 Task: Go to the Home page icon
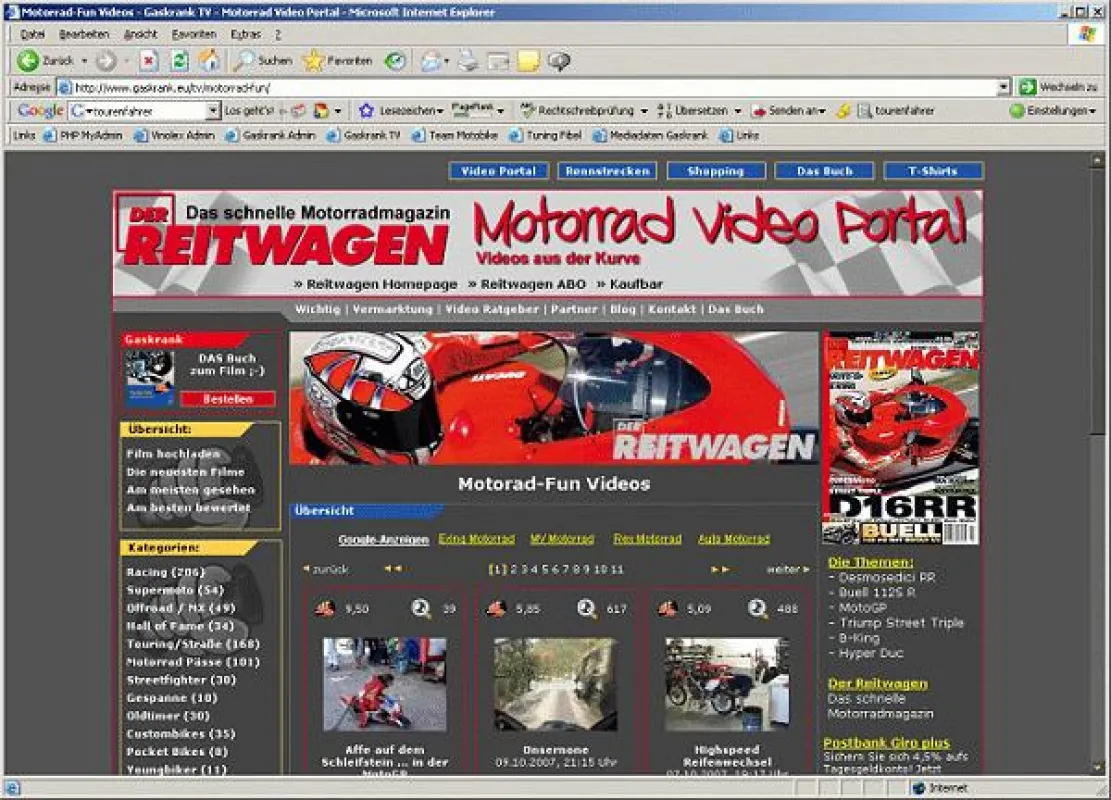[209, 61]
